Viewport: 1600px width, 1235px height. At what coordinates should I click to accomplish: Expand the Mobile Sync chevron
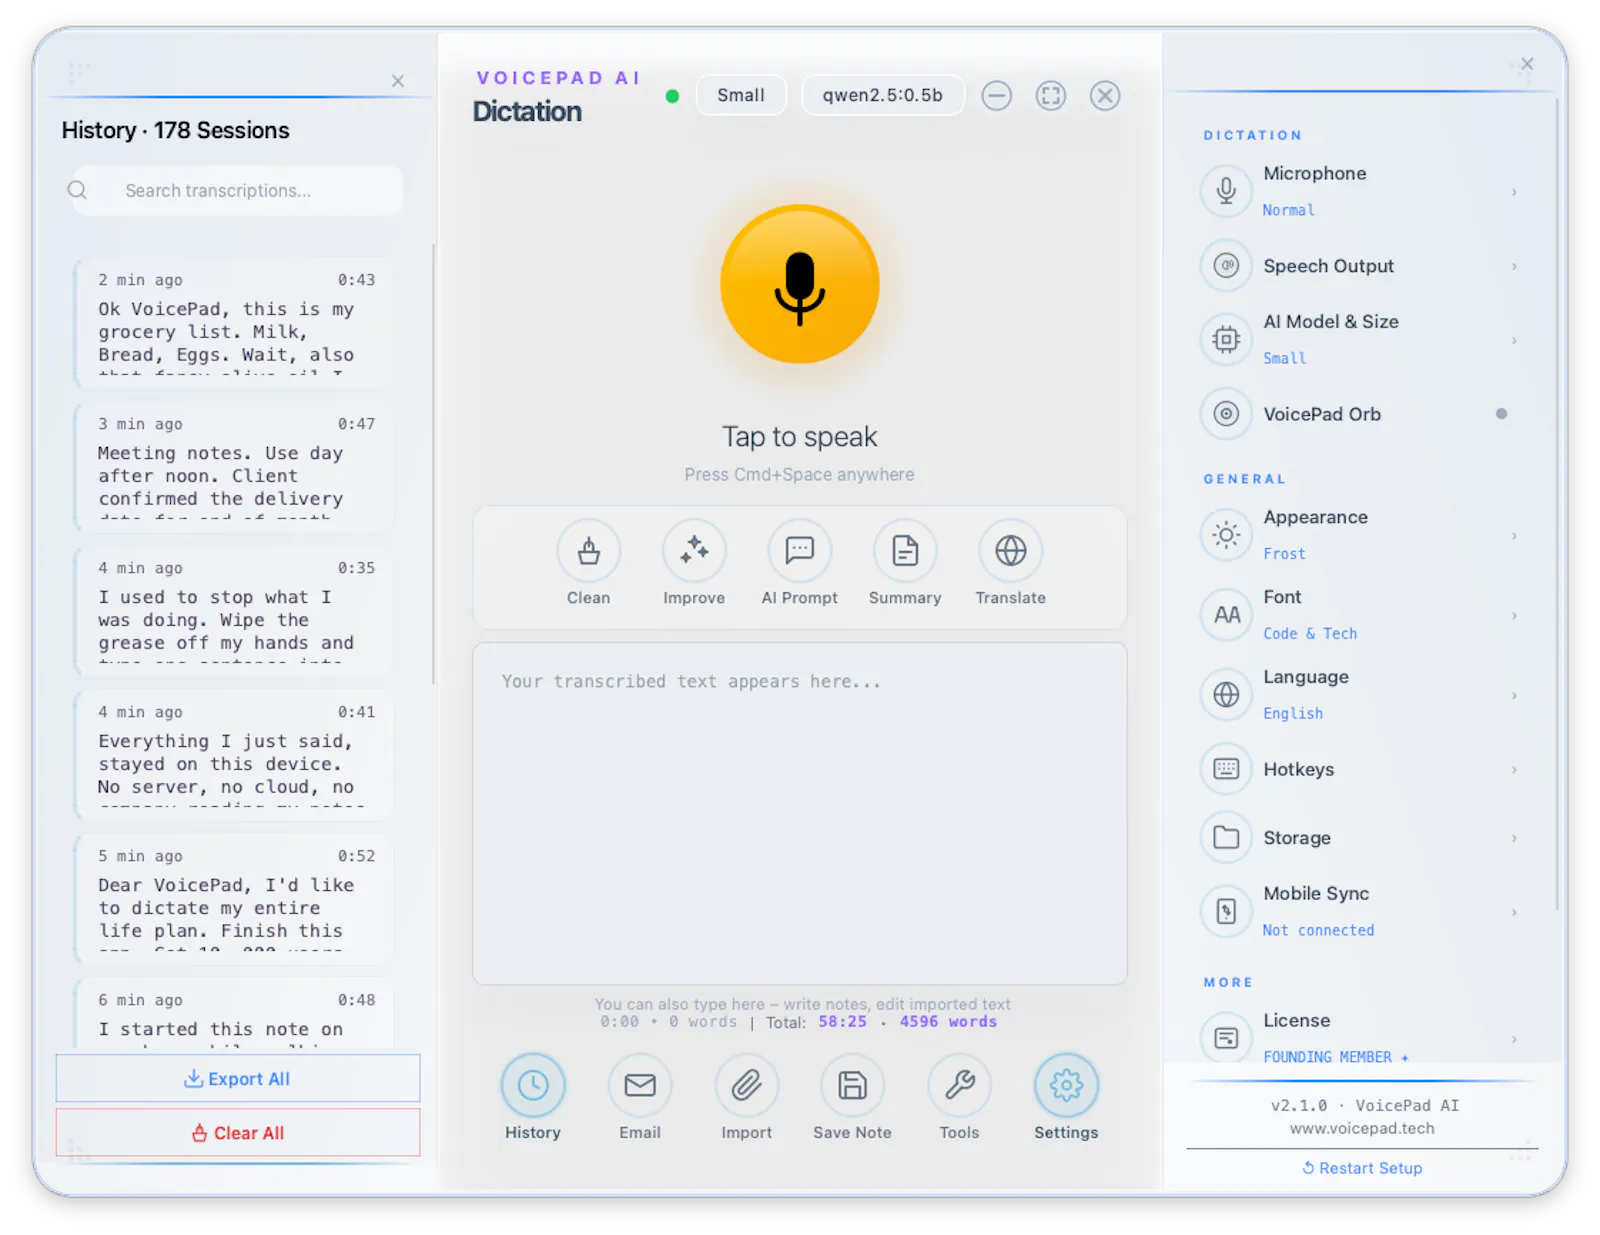point(1514,911)
